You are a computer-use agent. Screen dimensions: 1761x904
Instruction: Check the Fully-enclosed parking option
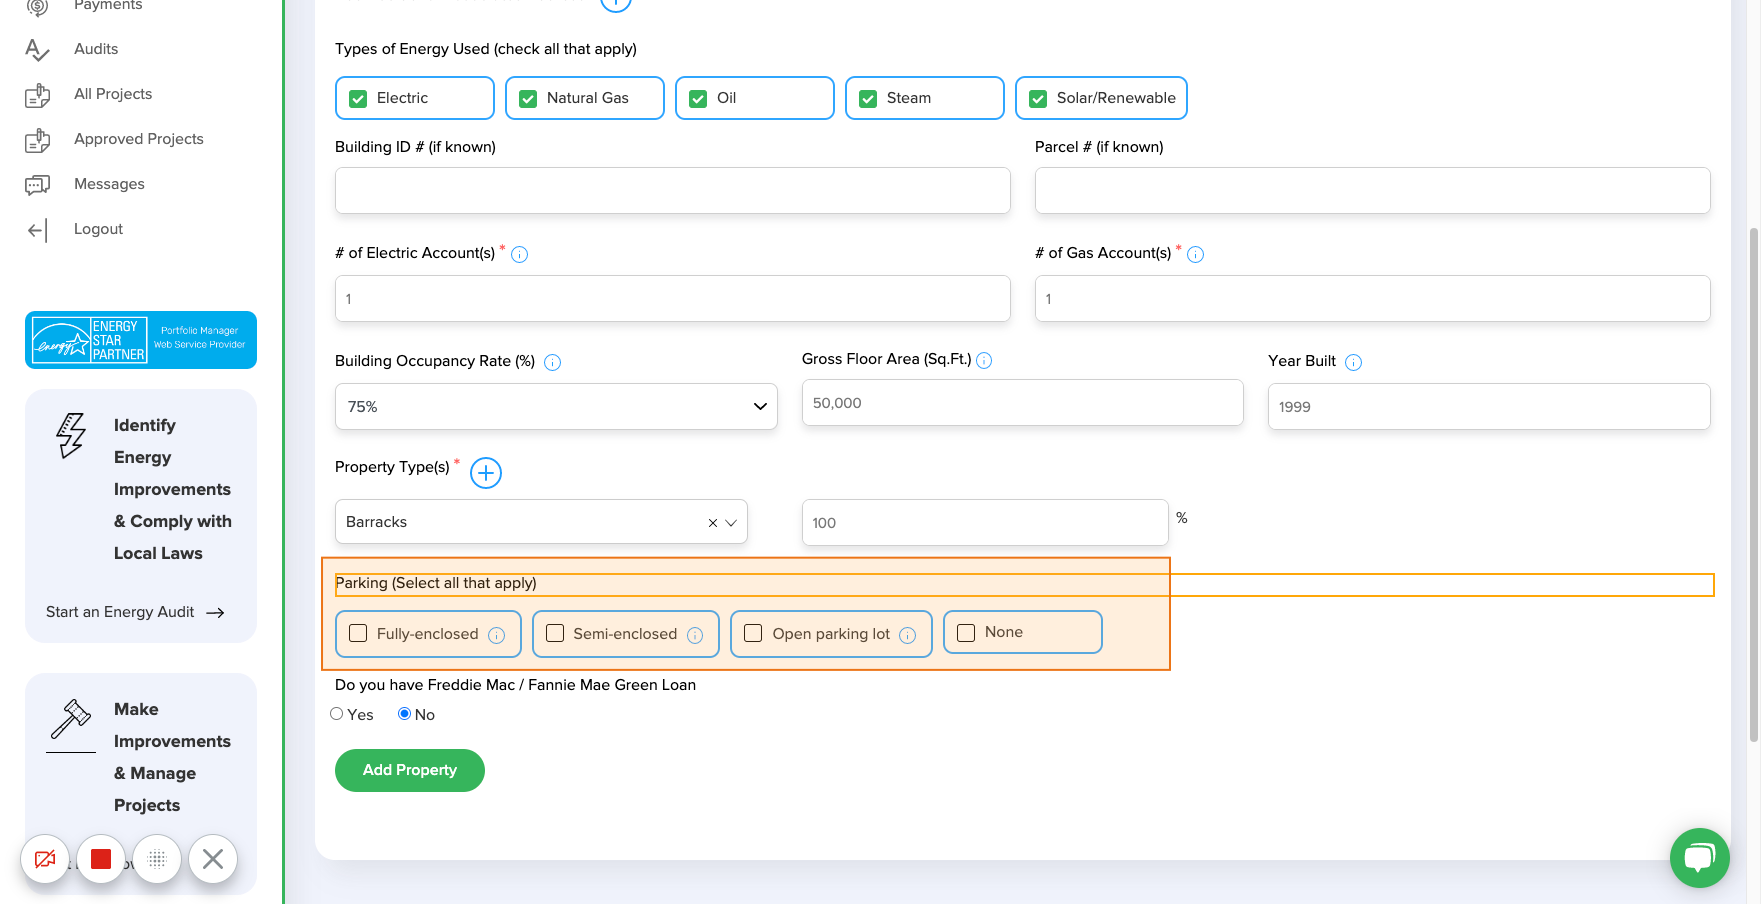[x=358, y=634]
